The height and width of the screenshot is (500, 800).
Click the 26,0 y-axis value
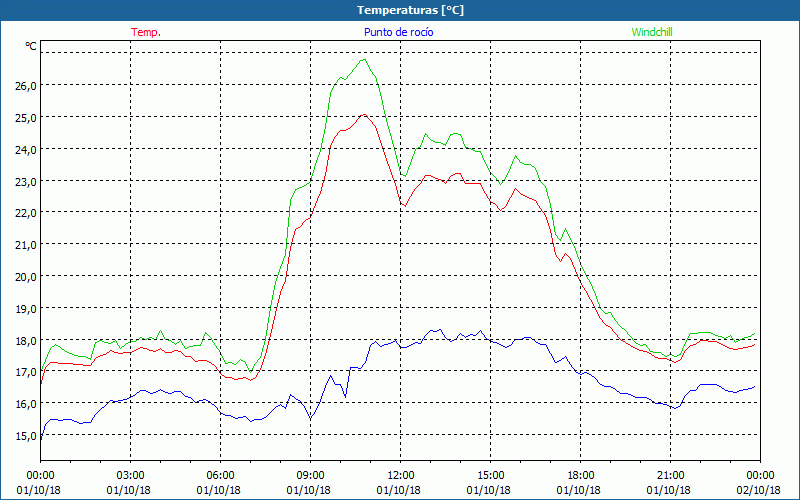tap(26, 85)
